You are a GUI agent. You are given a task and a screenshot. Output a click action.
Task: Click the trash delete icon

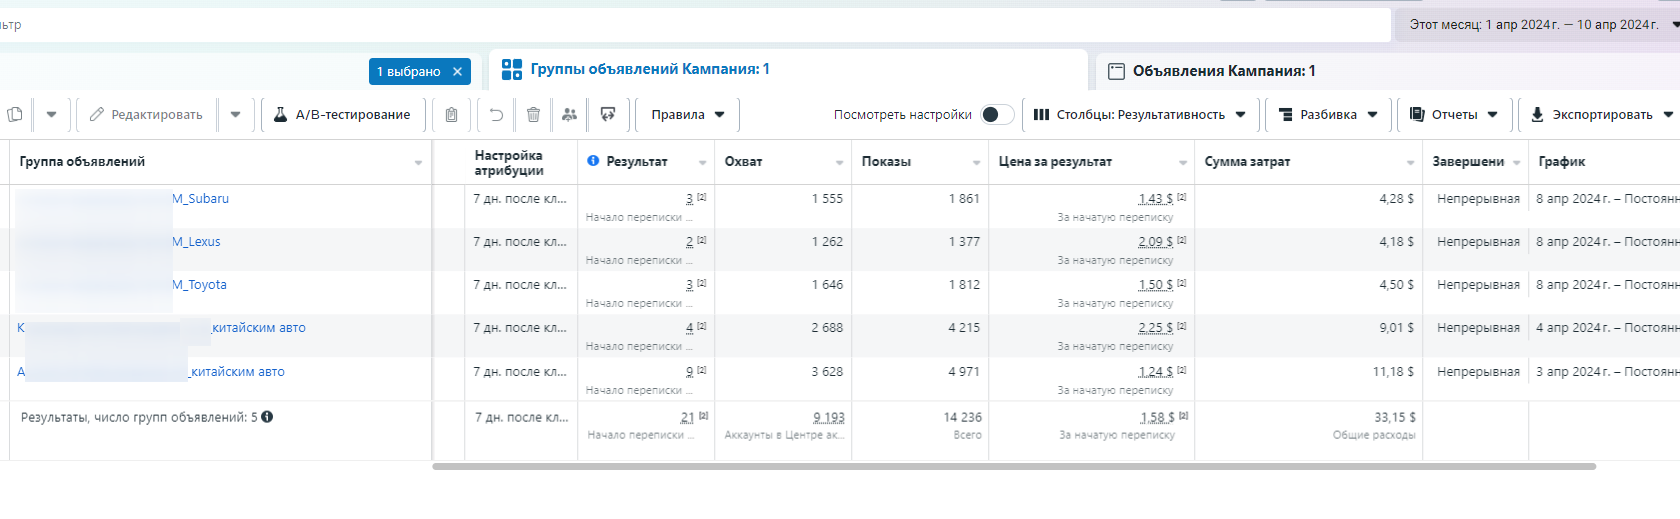533,115
